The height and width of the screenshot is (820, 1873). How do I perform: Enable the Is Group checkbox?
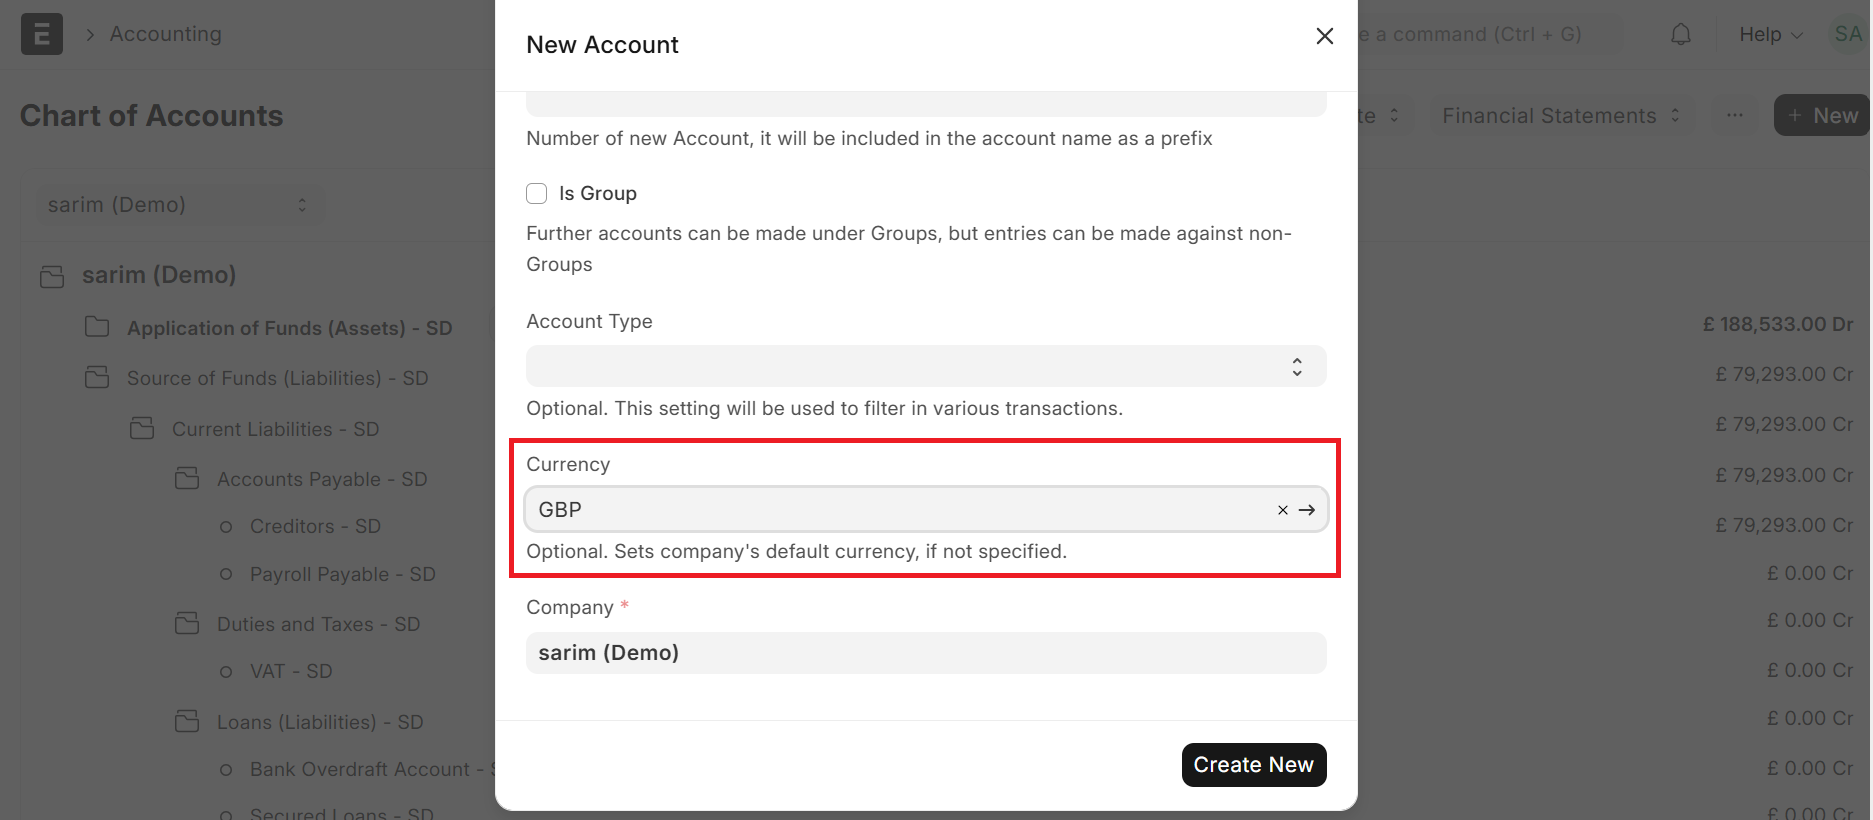coord(537,194)
